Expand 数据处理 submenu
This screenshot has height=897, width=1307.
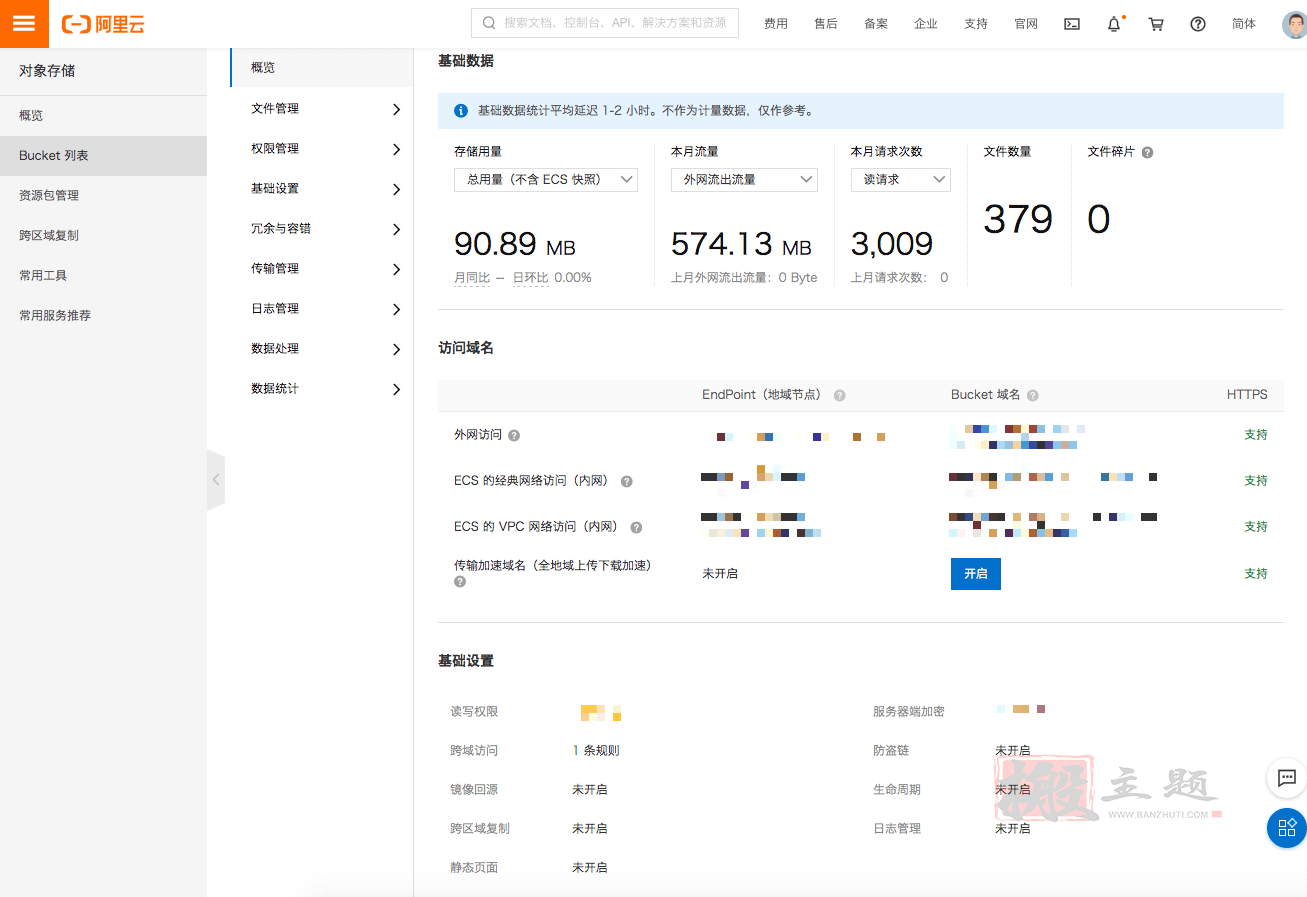[x=322, y=348]
